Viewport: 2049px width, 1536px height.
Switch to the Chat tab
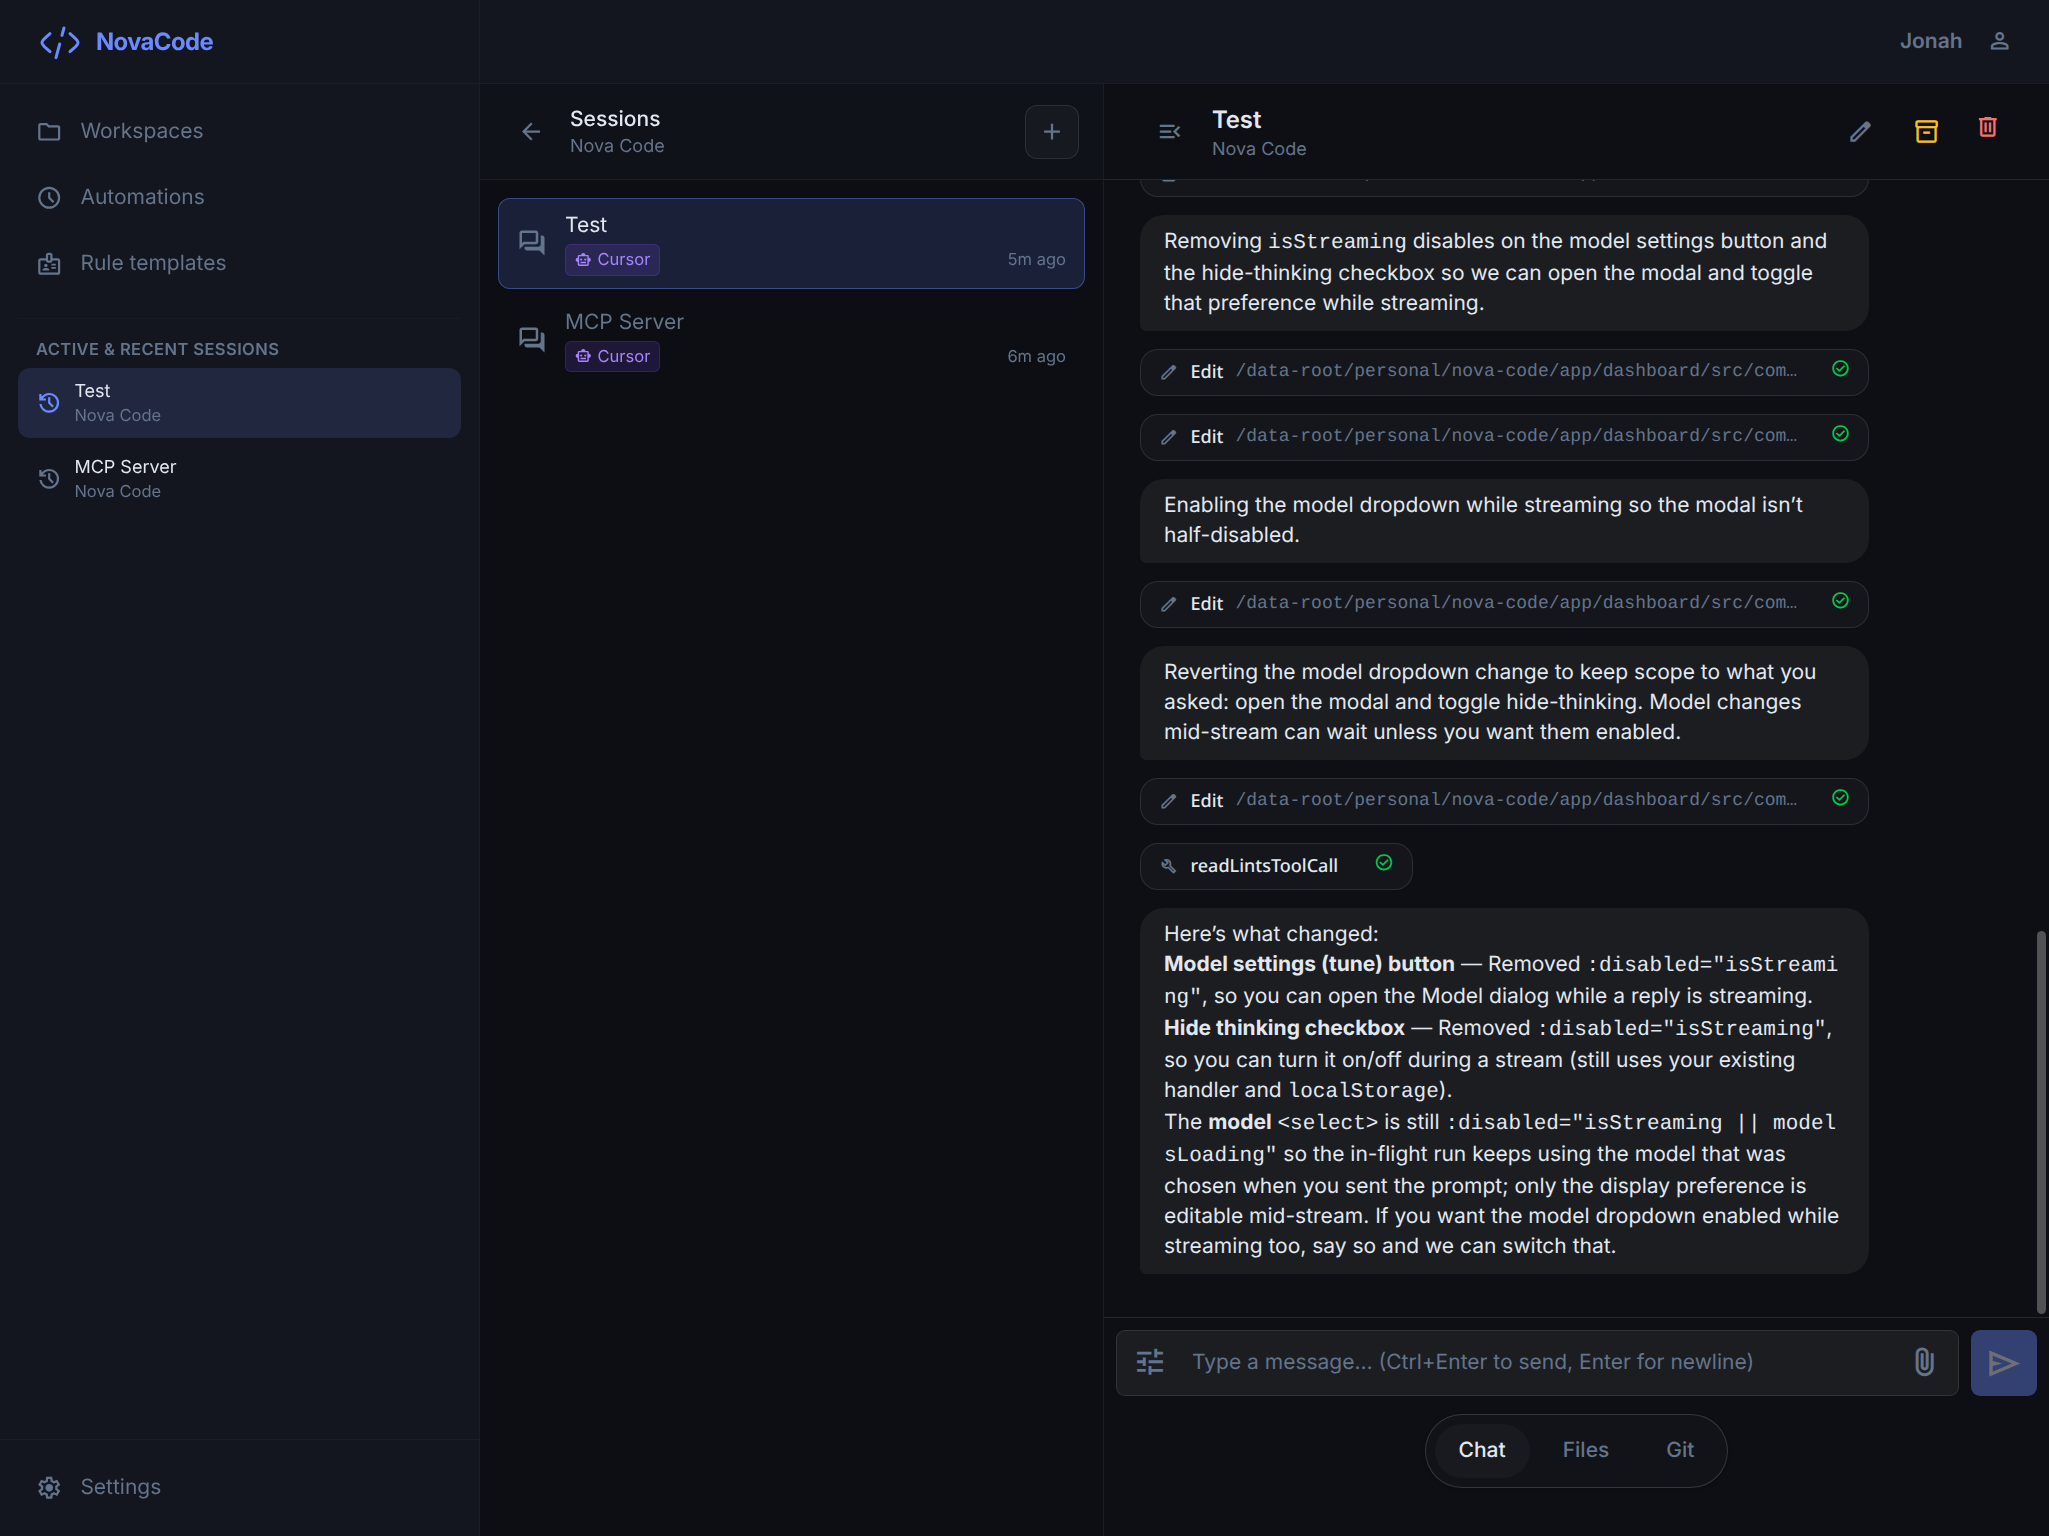[x=1481, y=1450]
